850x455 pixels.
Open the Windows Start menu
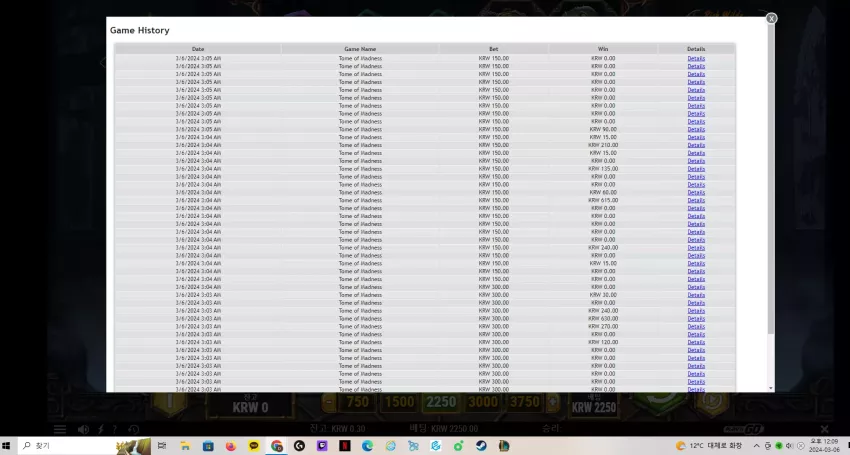[x=7, y=446]
